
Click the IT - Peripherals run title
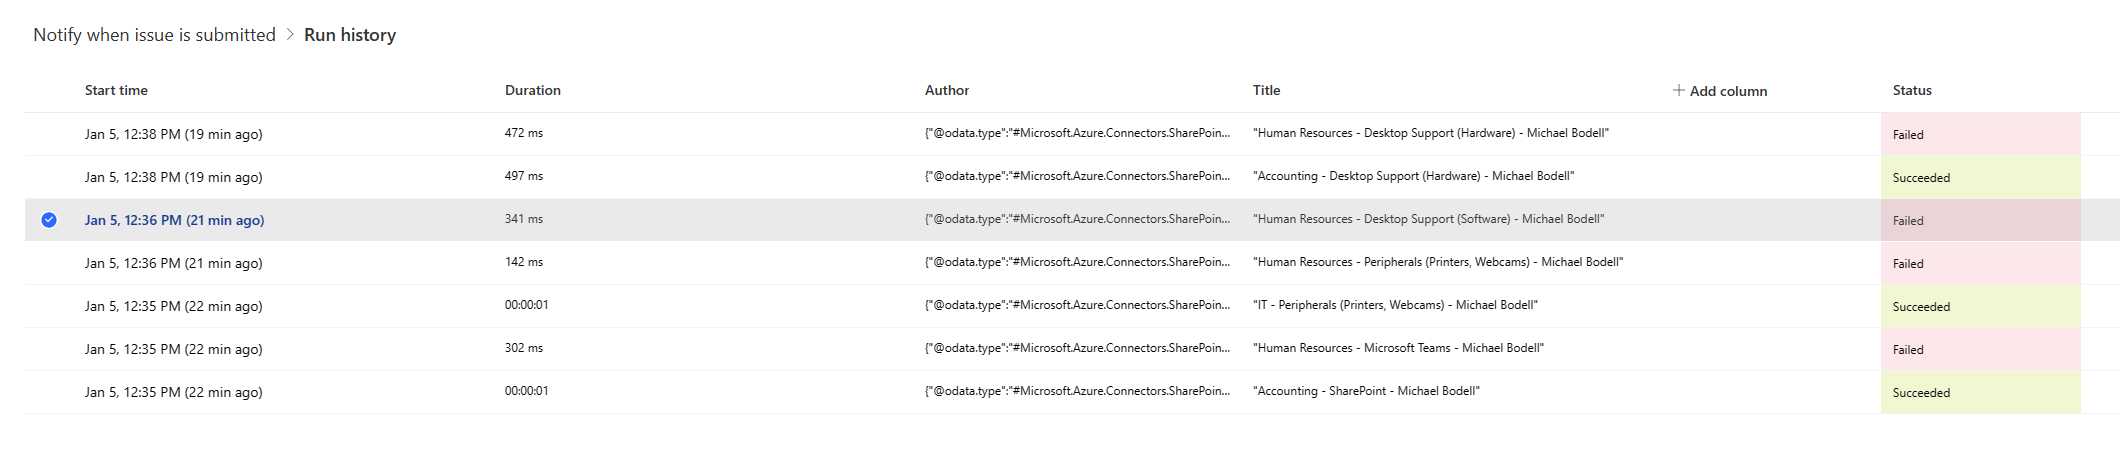1395,305
